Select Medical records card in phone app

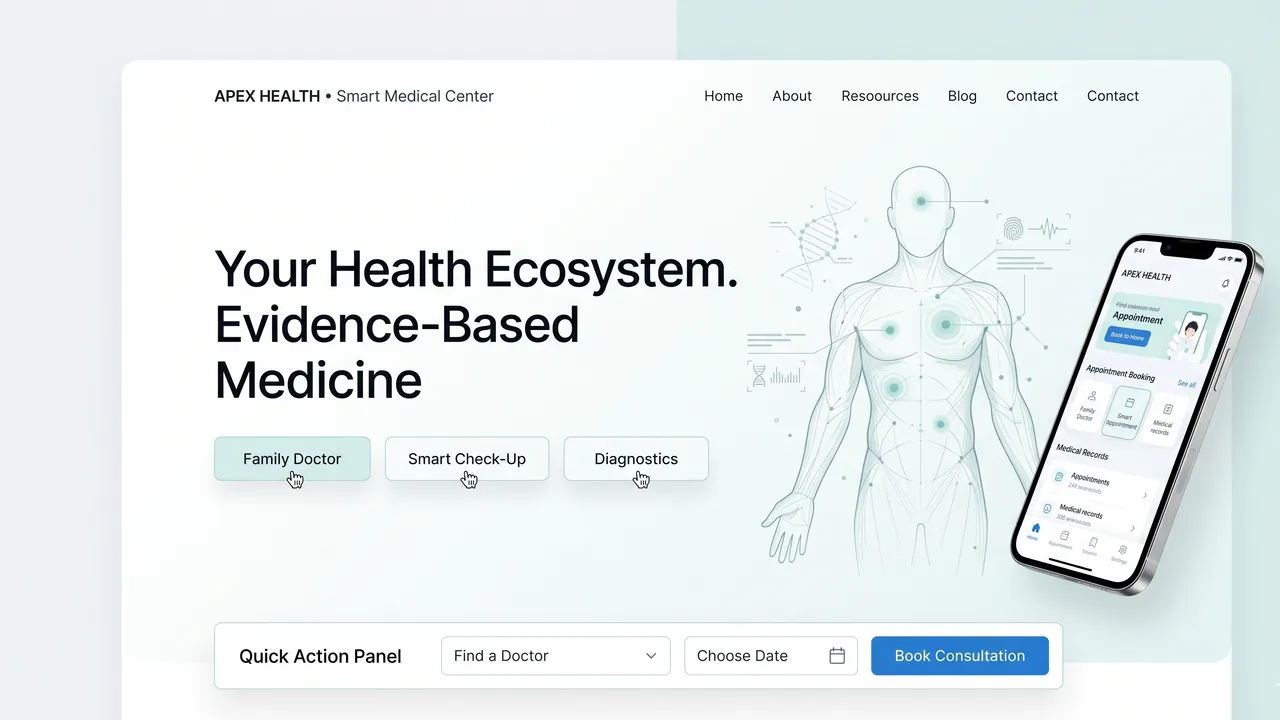point(1164,421)
